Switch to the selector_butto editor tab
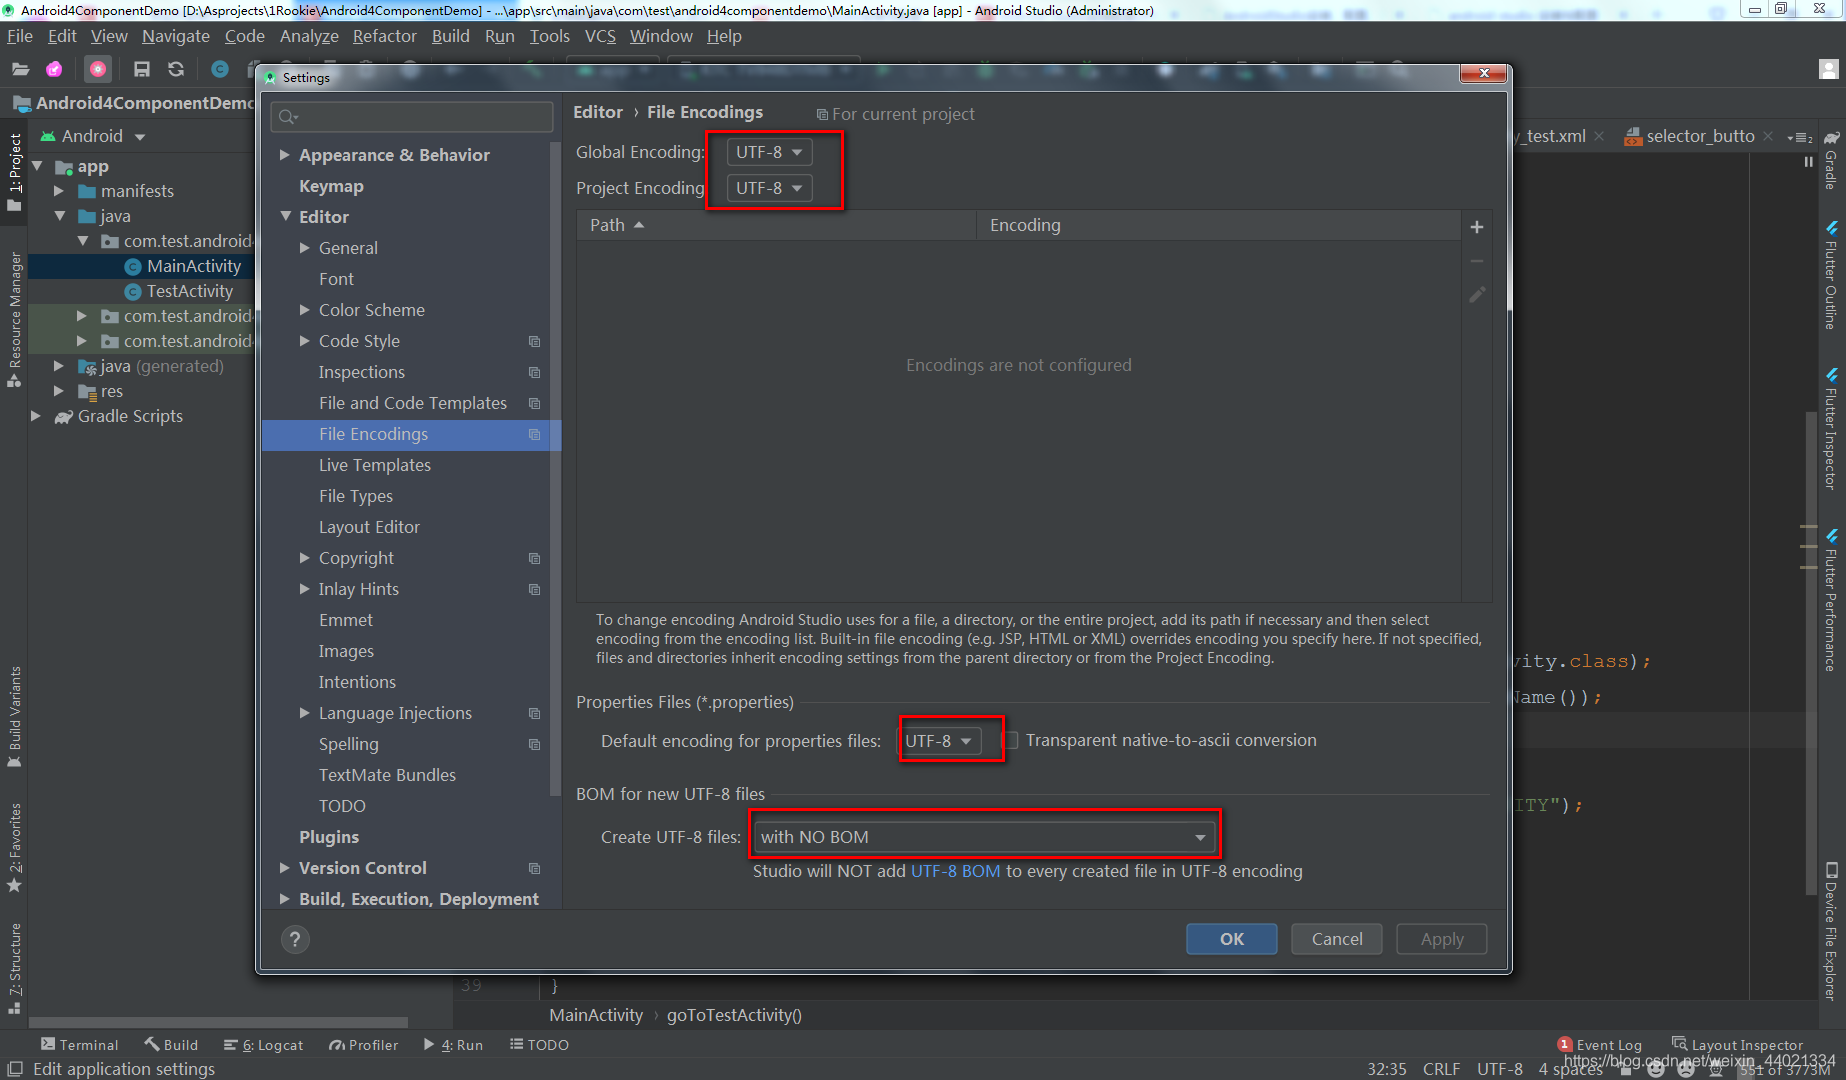The image size is (1846, 1080). (1699, 136)
